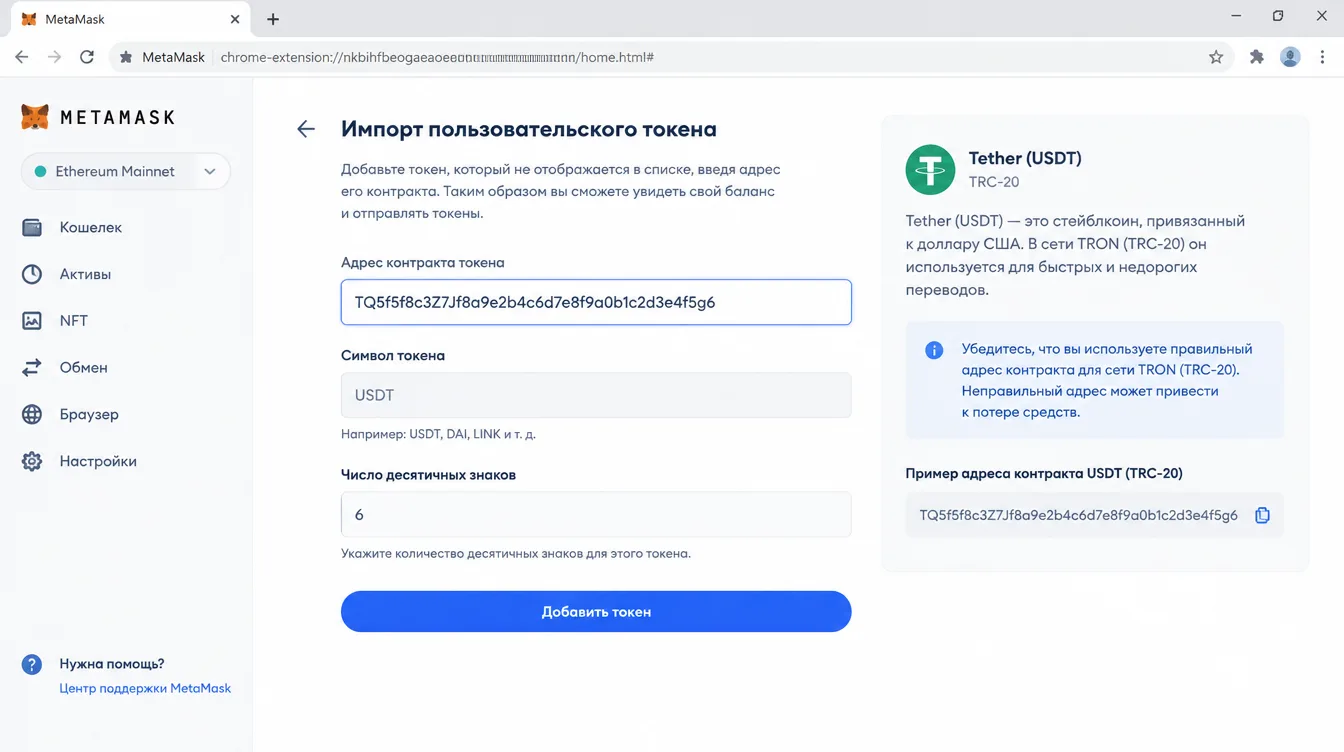Focus the Адрес контракта токена field

pos(596,302)
